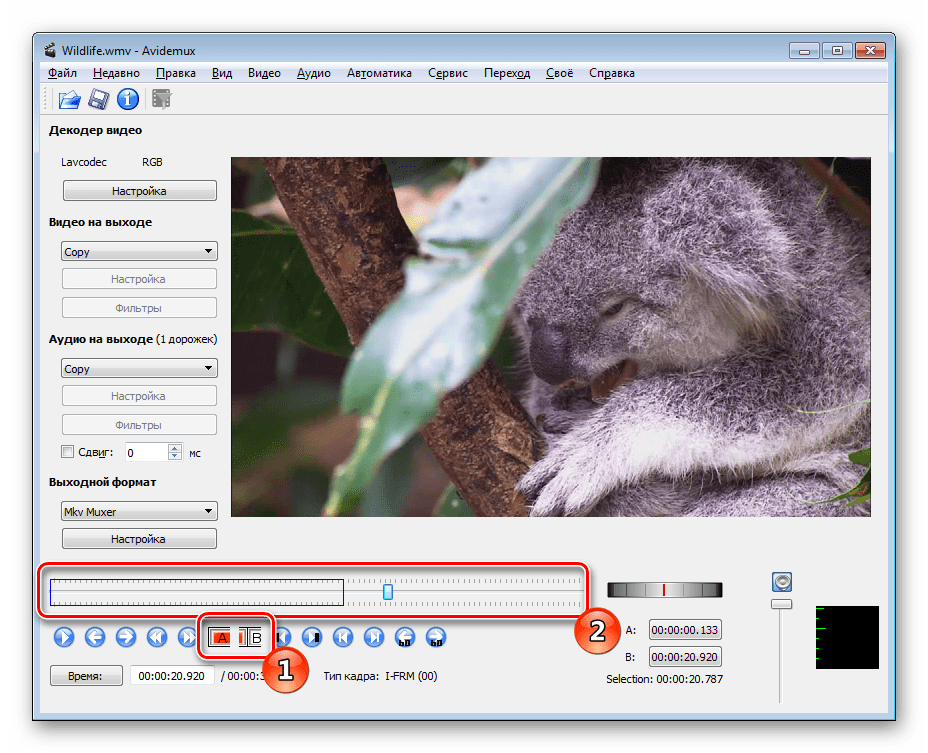
Task: Click Фильтры under Аудио на выходе
Action: (x=140, y=425)
